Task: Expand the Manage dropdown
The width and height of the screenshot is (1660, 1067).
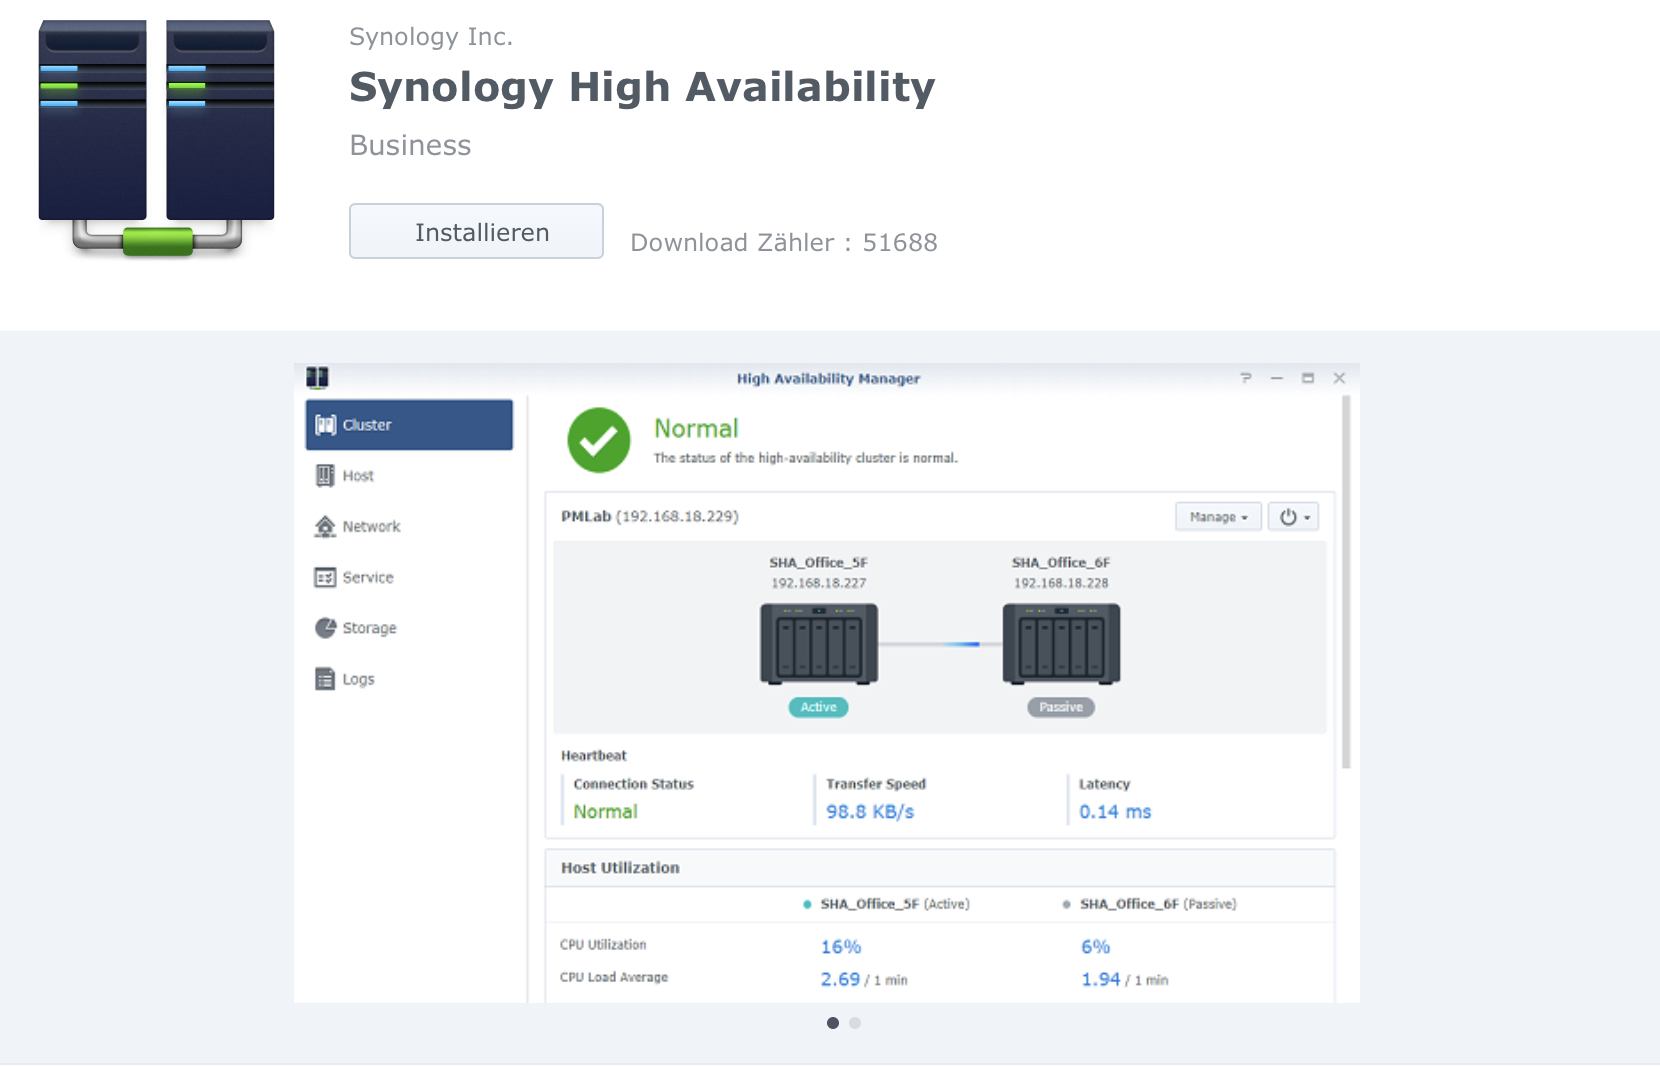Action: (1218, 517)
